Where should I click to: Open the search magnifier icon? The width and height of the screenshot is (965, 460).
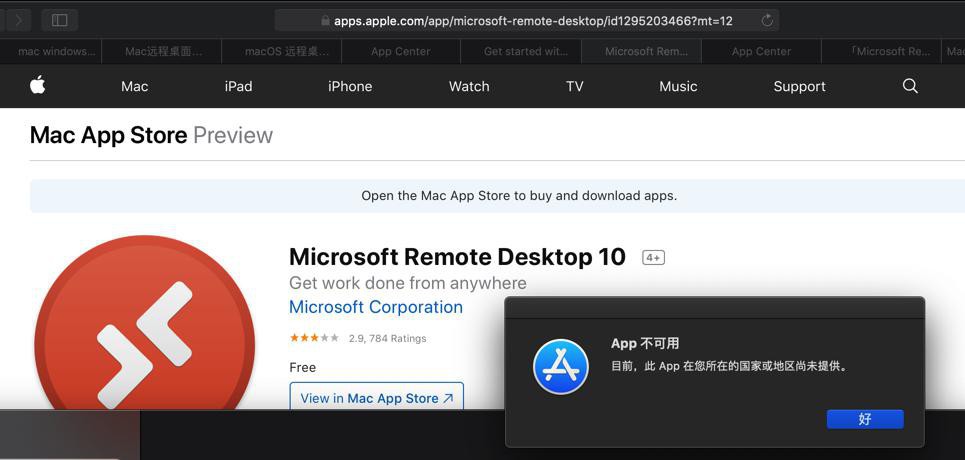(x=910, y=86)
